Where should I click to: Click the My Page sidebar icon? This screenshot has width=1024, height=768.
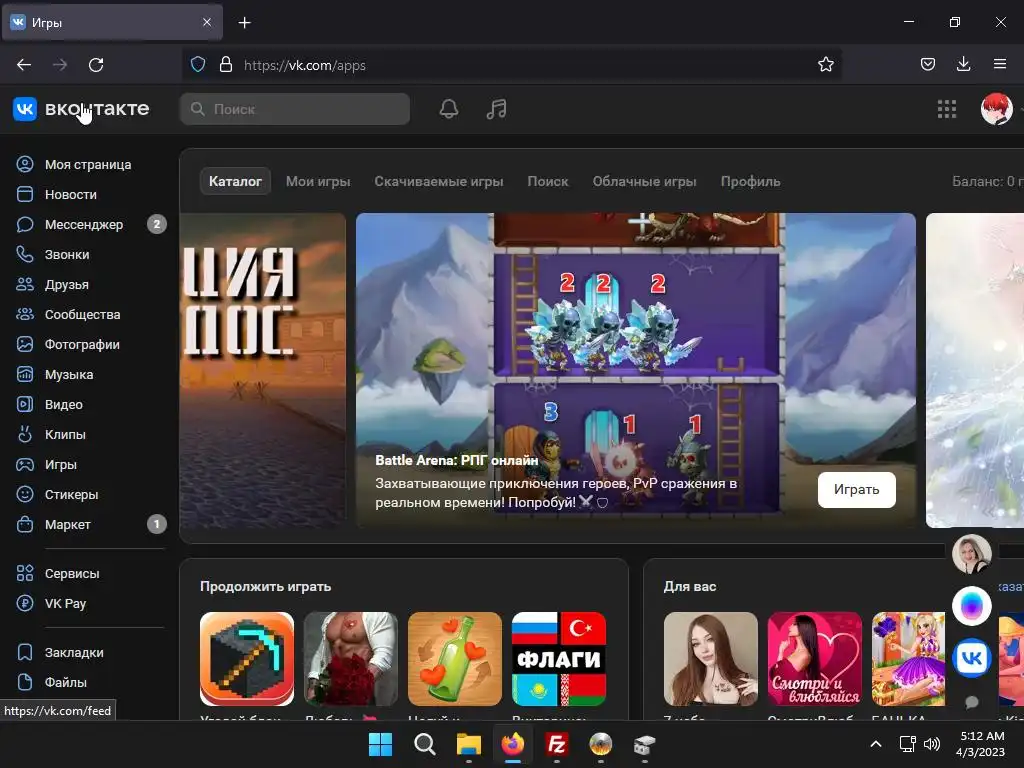pos(25,164)
